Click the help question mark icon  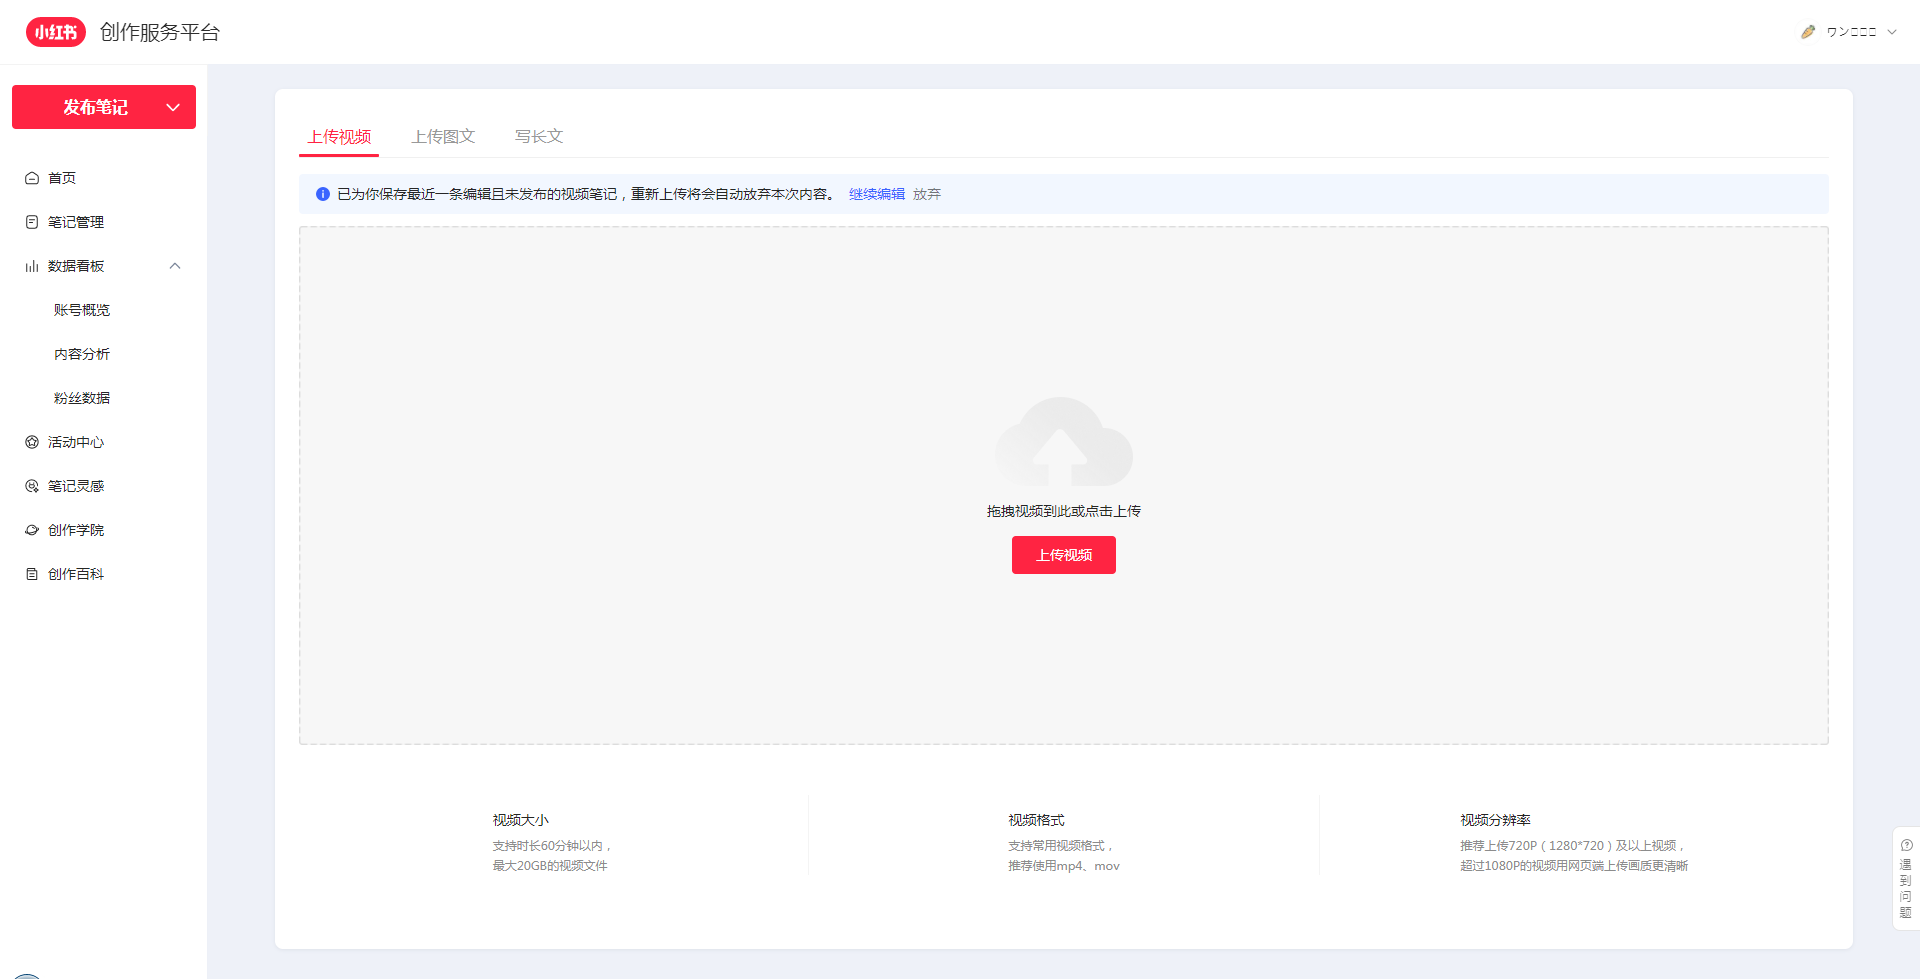1906,845
